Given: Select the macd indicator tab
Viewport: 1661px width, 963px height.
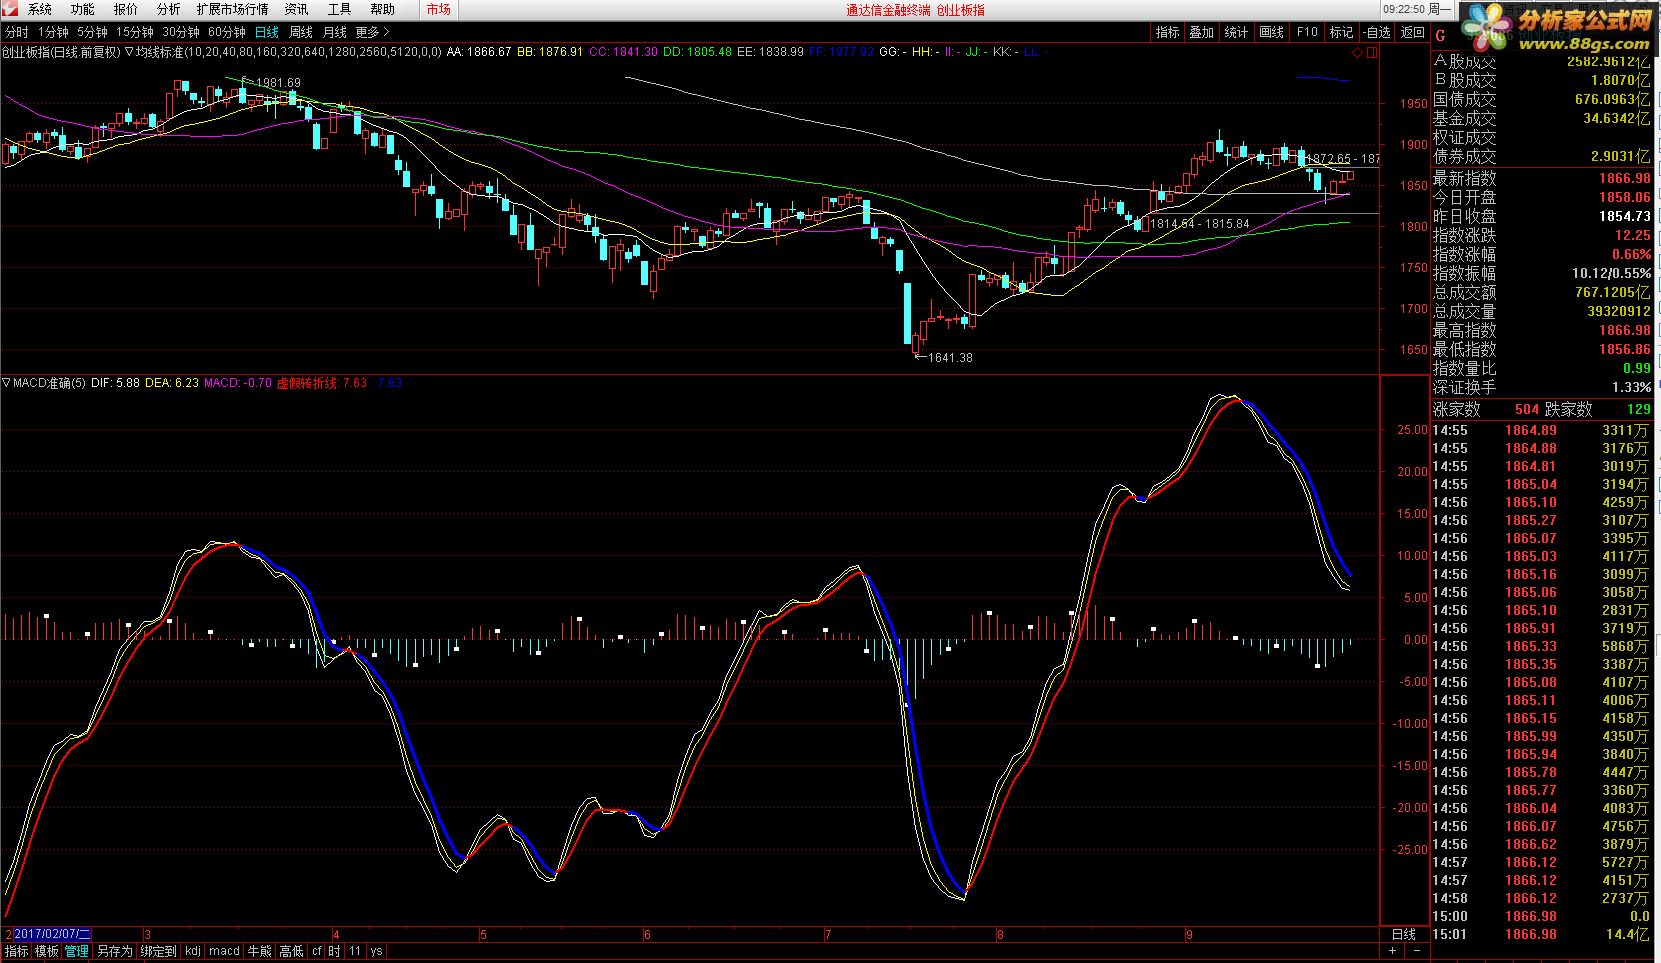Looking at the screenshot, I should 224,951.
